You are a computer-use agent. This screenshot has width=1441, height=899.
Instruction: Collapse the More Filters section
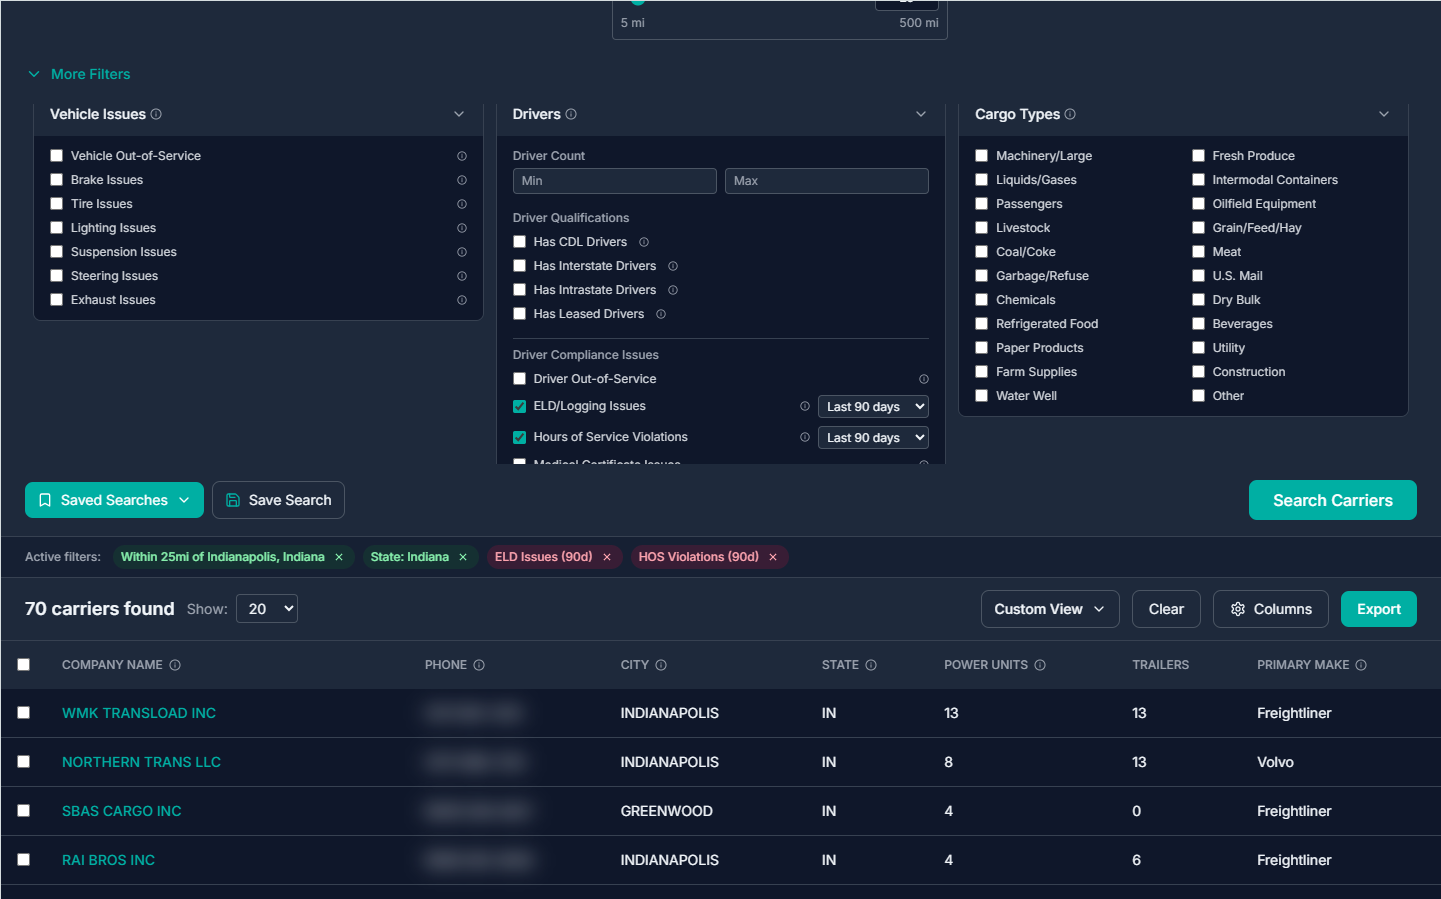point(80,74)
